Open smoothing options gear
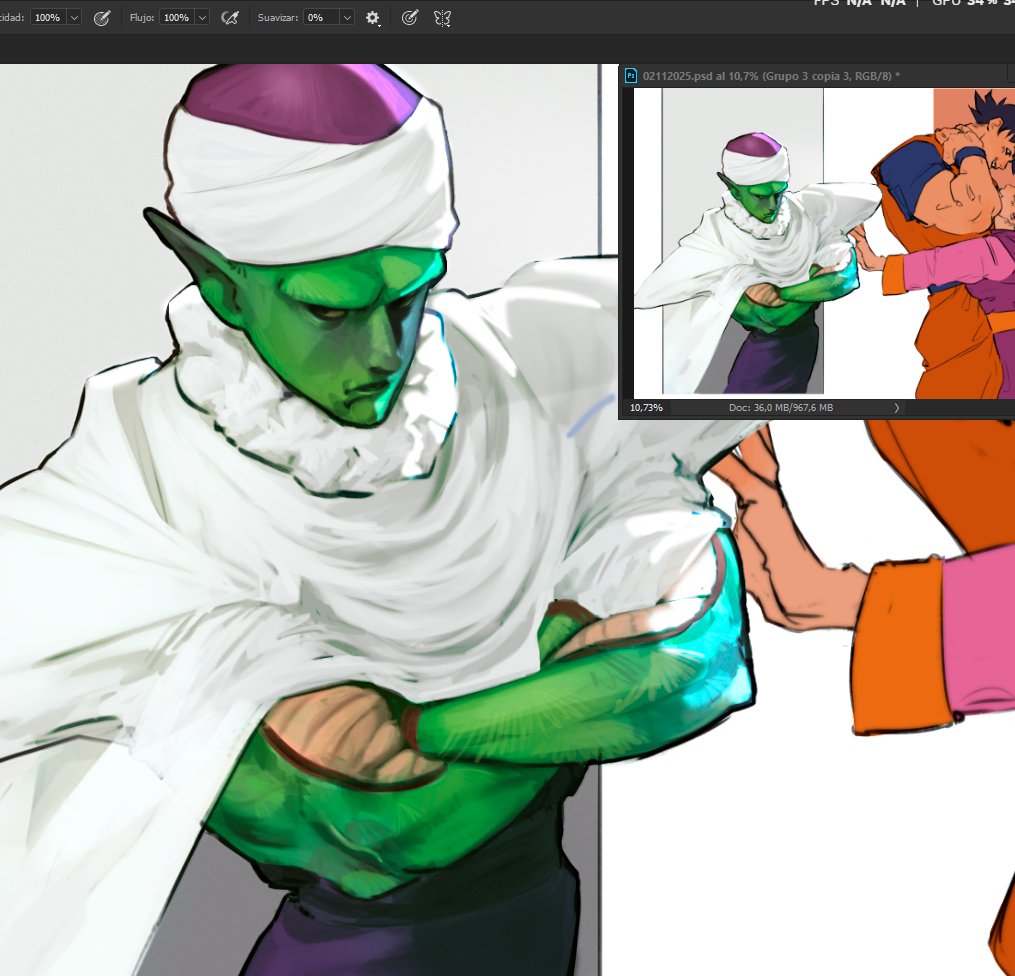Screen dimensions: 1015x976 click(372, 18)
